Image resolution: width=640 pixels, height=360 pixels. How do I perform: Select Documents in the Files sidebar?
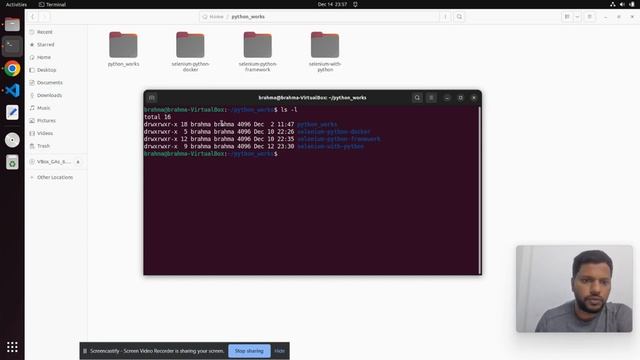(x=56, y=82)
